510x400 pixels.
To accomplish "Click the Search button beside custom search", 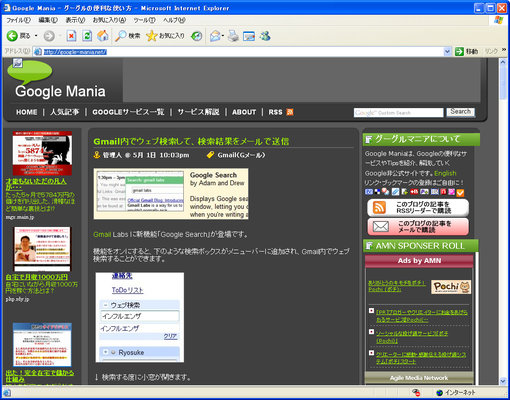I will click(461, 112).
